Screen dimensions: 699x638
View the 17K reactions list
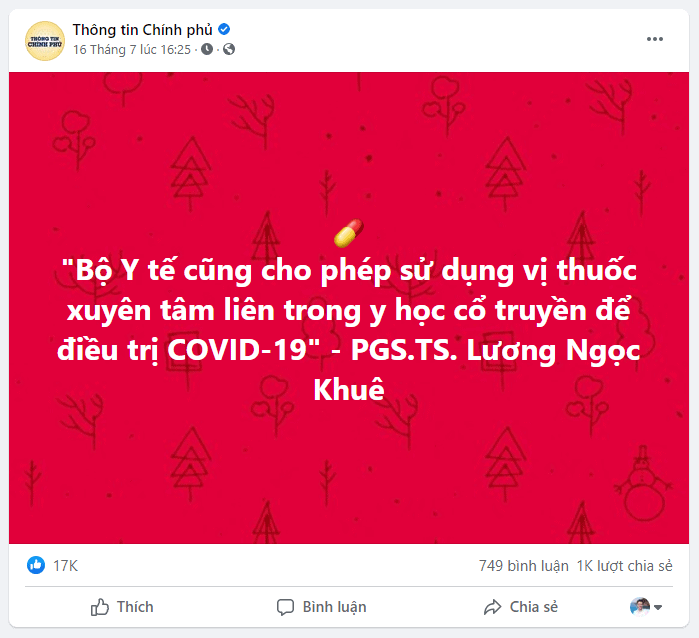point(66,566)
